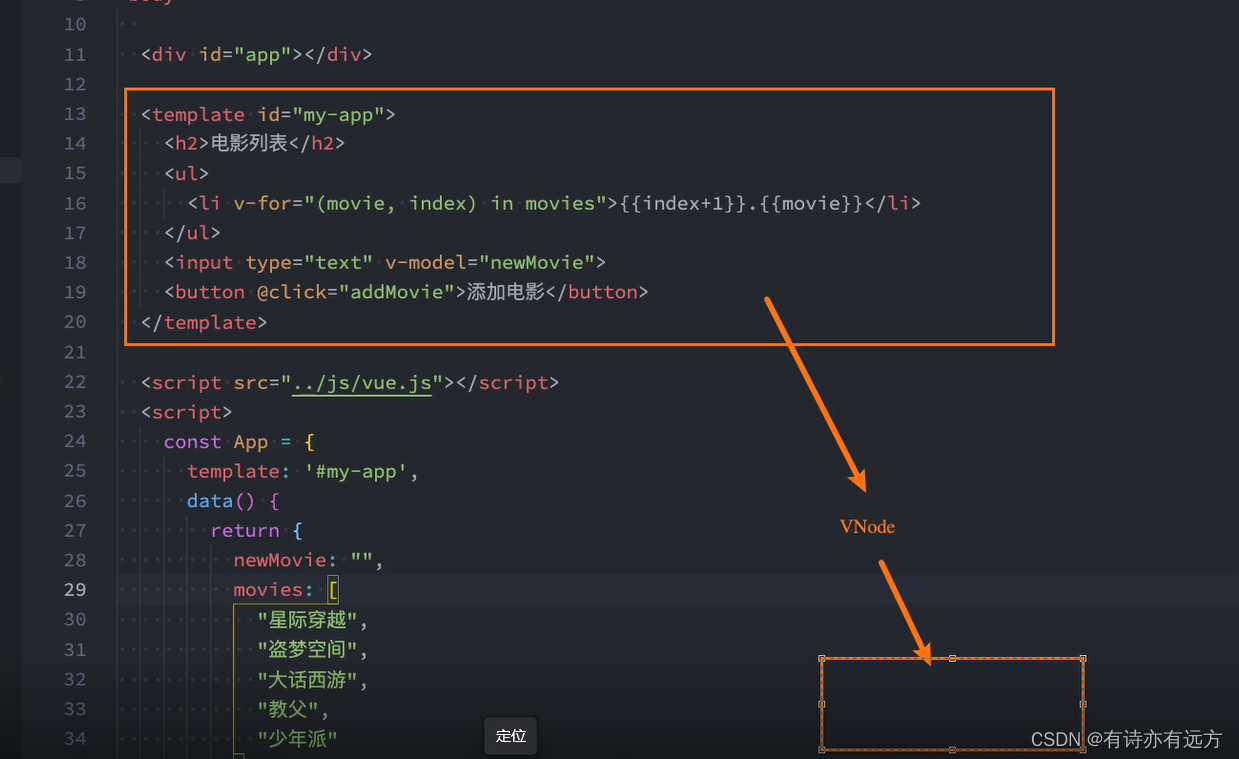Click the data() { method line

[x=233, y=501]
